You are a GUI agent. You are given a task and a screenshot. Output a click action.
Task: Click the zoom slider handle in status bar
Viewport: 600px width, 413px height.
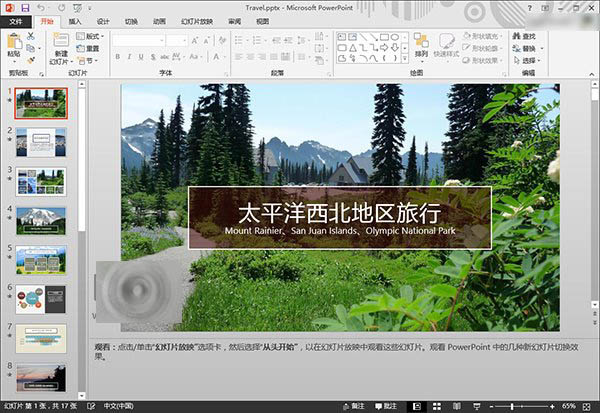tap(512, 406)
